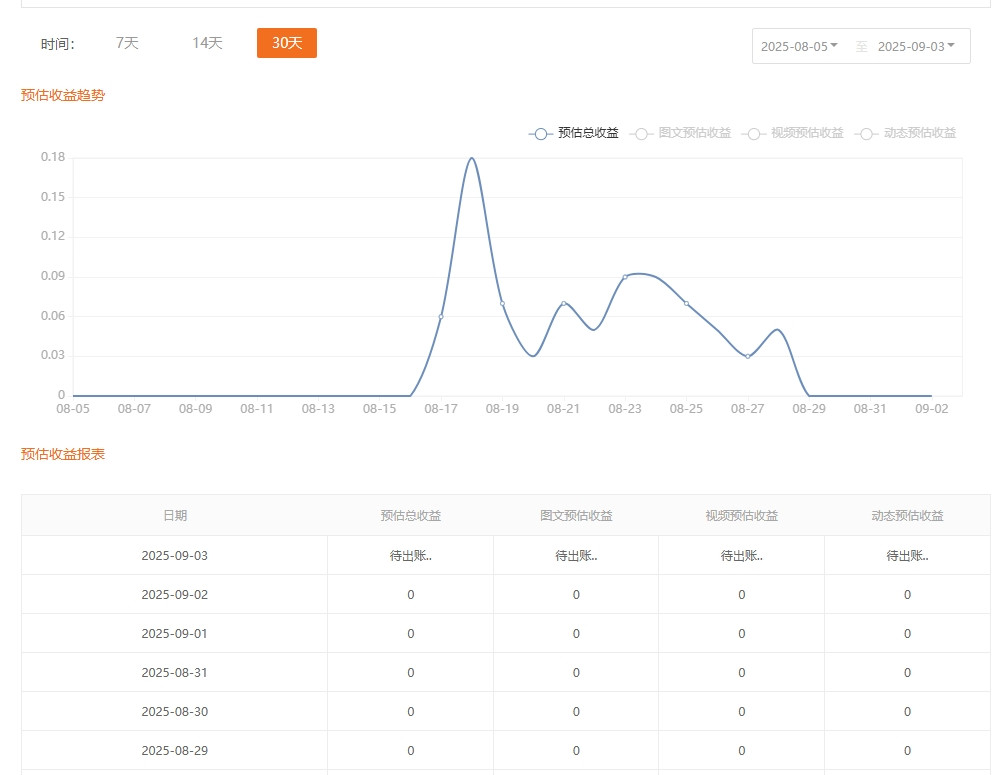Image resolution: width=999 pixels, height=775 pixels.
Task: Select the 30天 time range tab
Action: (287, 43)
